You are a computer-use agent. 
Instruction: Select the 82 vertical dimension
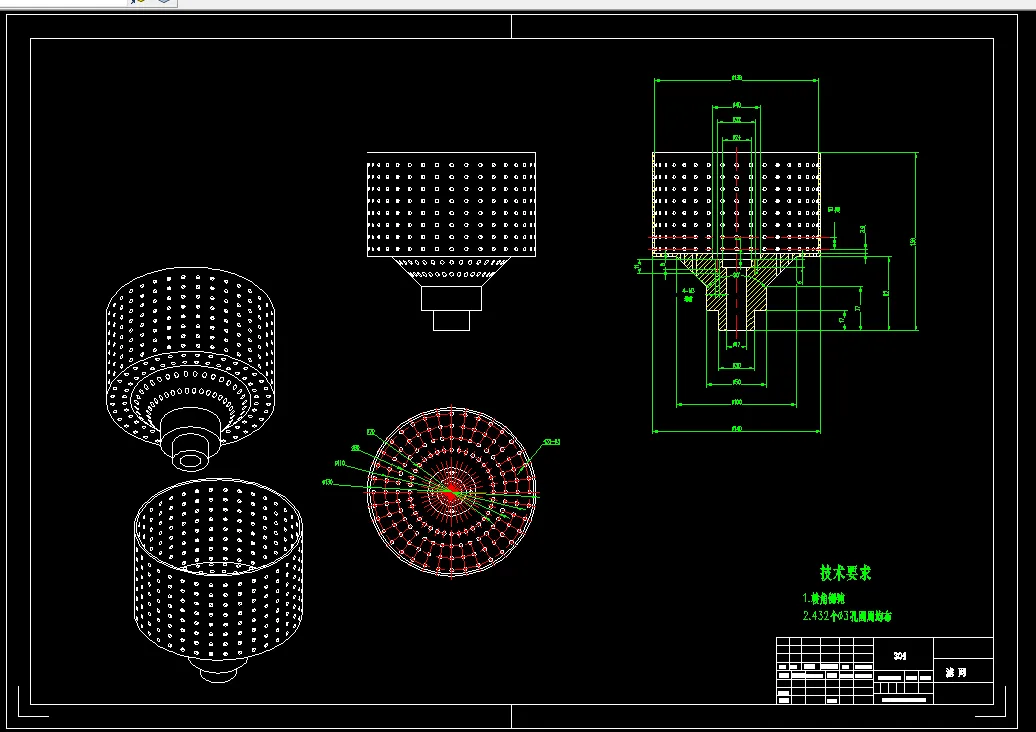886,293
